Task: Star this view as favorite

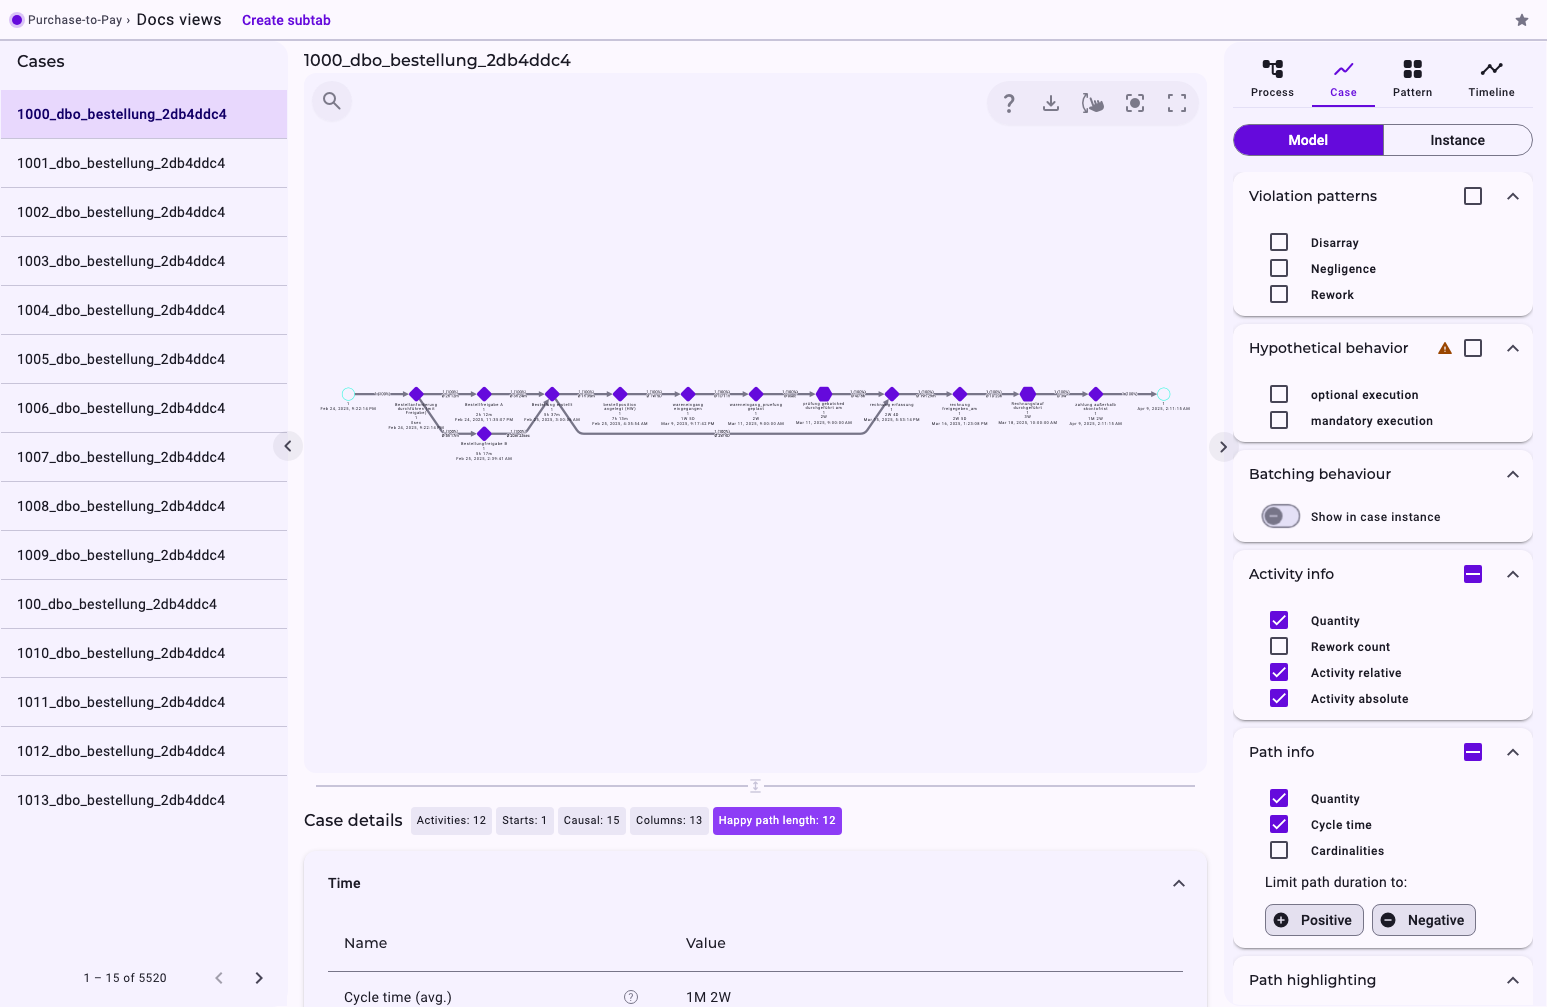Action: coord(1522,20)
